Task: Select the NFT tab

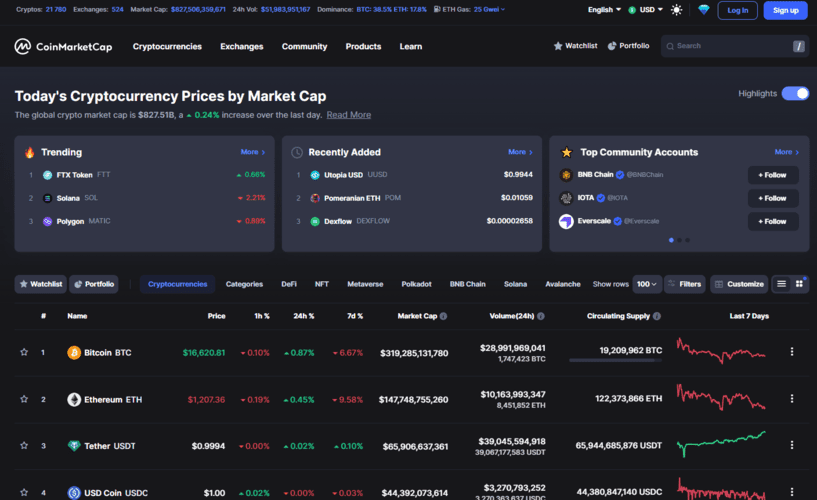Action: tap(321, 284)
